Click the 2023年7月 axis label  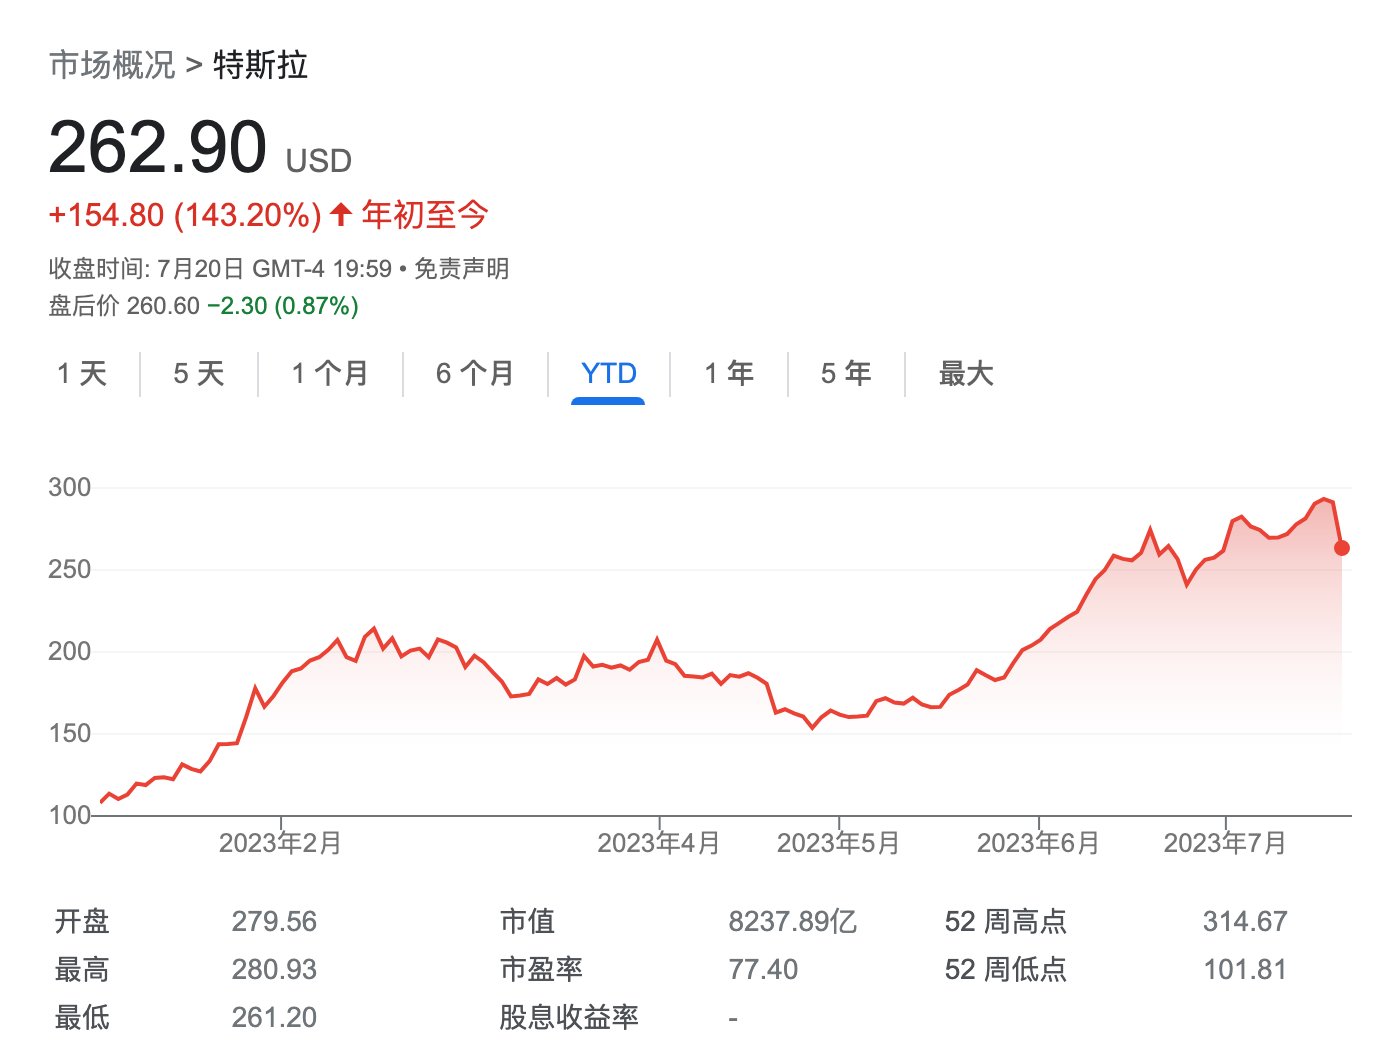pyautogui.click(x=1225, y=843)
